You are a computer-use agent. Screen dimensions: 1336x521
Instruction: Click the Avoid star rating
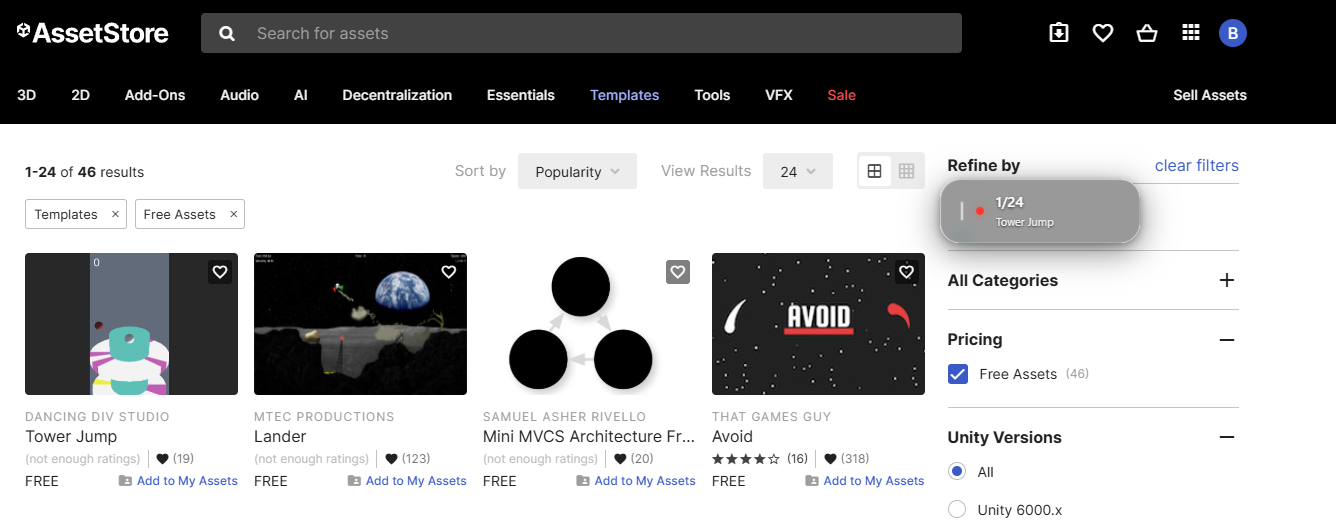pyautogui.click(x=746, y=459)
